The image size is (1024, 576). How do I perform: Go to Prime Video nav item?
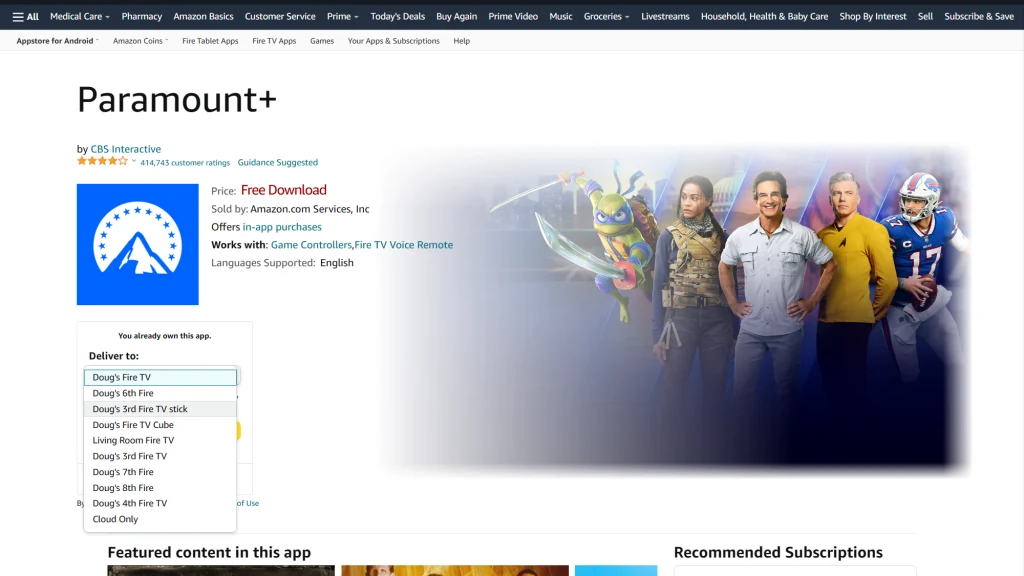pyautogui.click(x=513, y=16)
